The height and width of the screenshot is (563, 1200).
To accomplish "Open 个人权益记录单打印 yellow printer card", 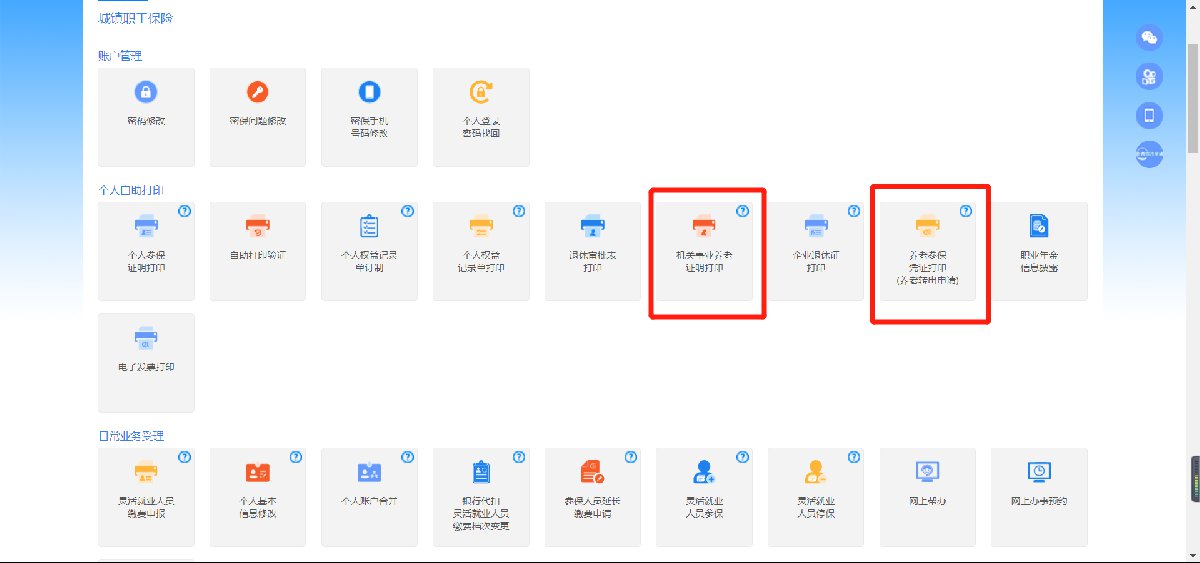I will click(481, 251).
